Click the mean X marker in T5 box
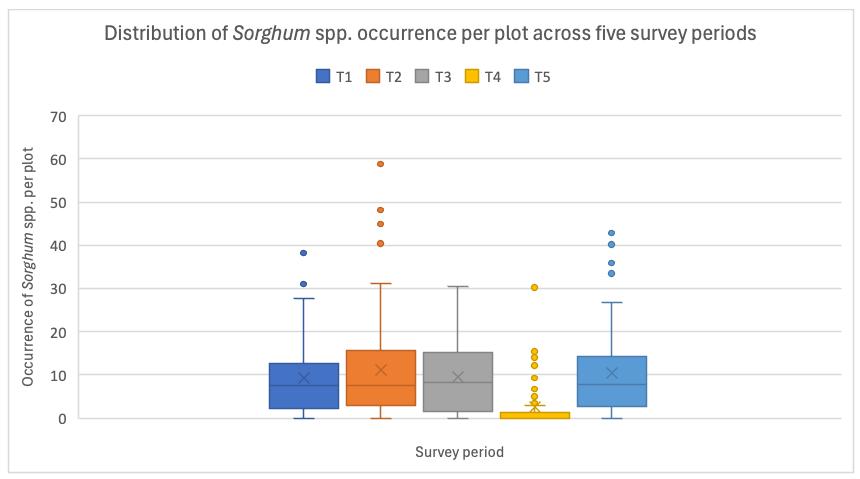The width and height of the screenshot is (860, 479). pos(612,373)
